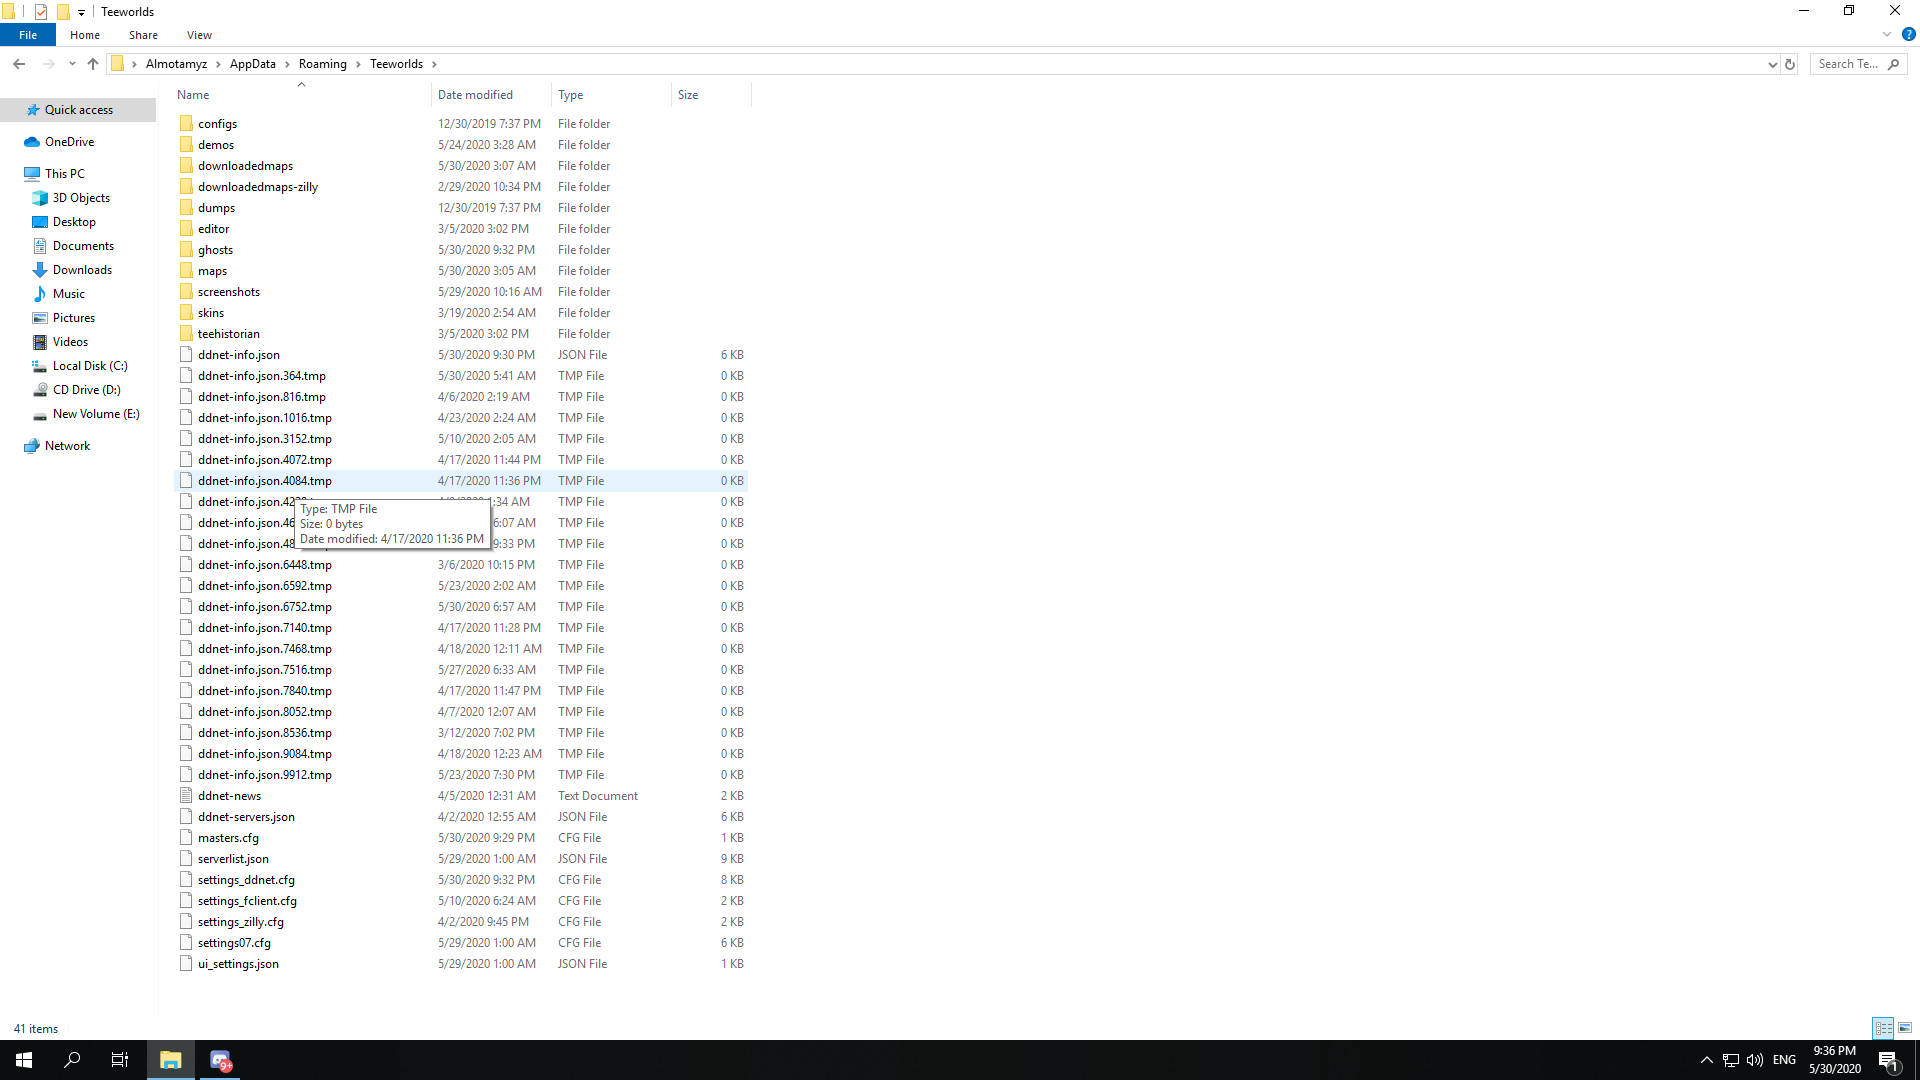Viewport: 1920px width, 1080px height.
Task: Open the address bar history dropdown
Action: (1772, 64)
